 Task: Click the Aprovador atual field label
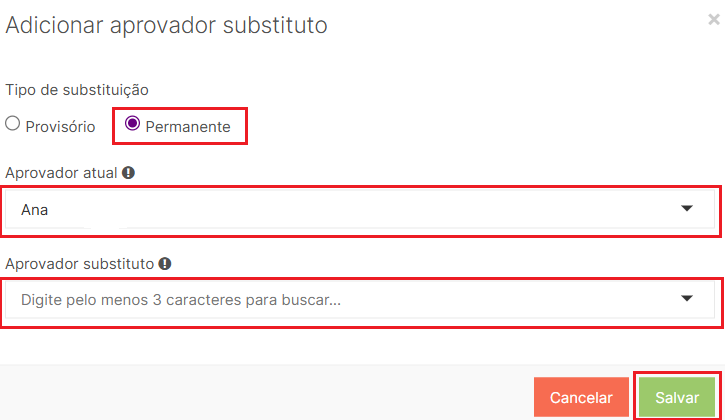(x=62, y=172)
